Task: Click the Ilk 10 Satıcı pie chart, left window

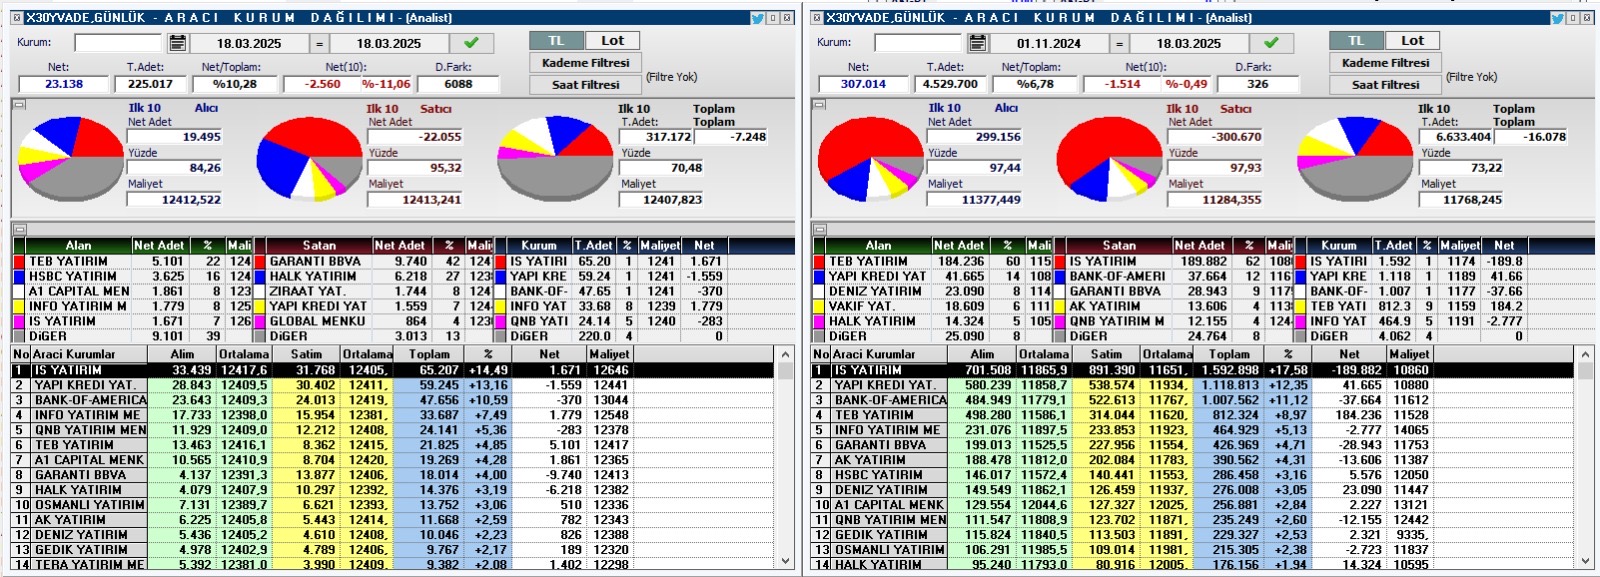Action: point(310,160)
